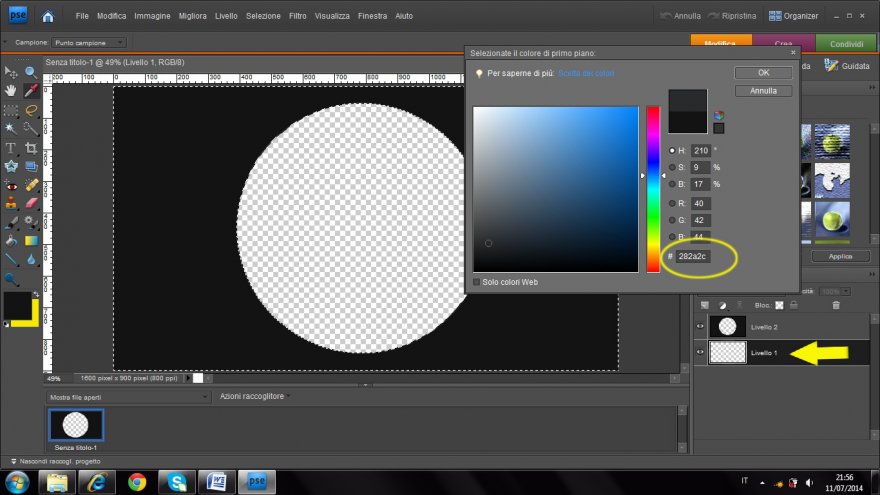Select the Gradient tool
The height and width of the screenshot is (495, 880).
(31, 241)
